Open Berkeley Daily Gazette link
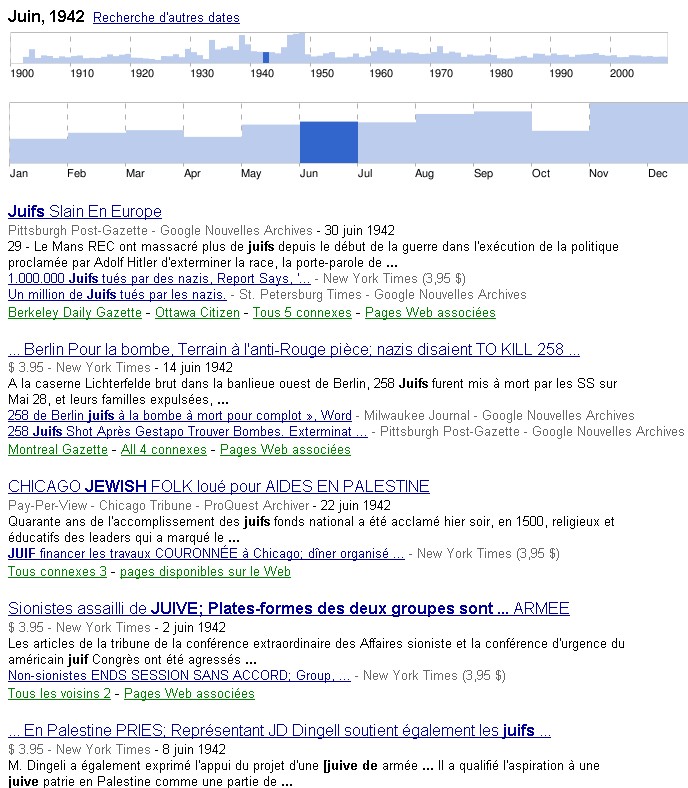The height and width of the screenshot is (788, 688). coord(75,313)
